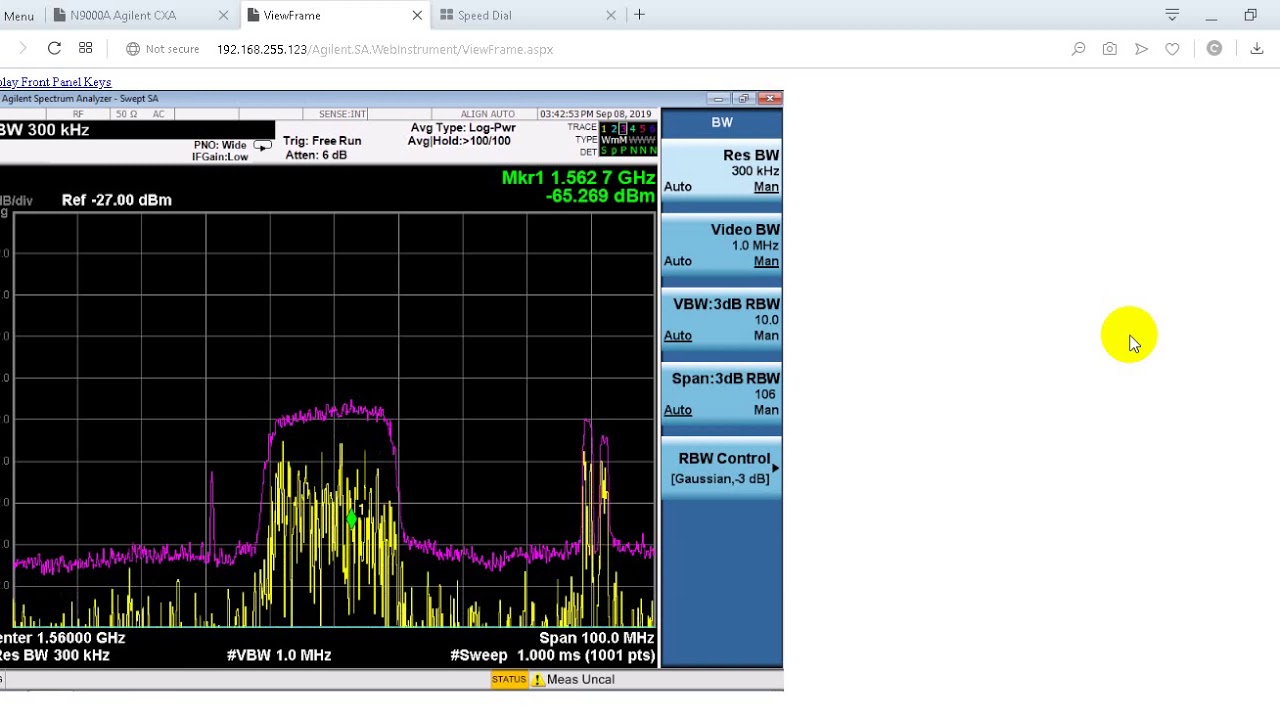Click the PNO: Wide label
1280x720 pixels.
220,145
